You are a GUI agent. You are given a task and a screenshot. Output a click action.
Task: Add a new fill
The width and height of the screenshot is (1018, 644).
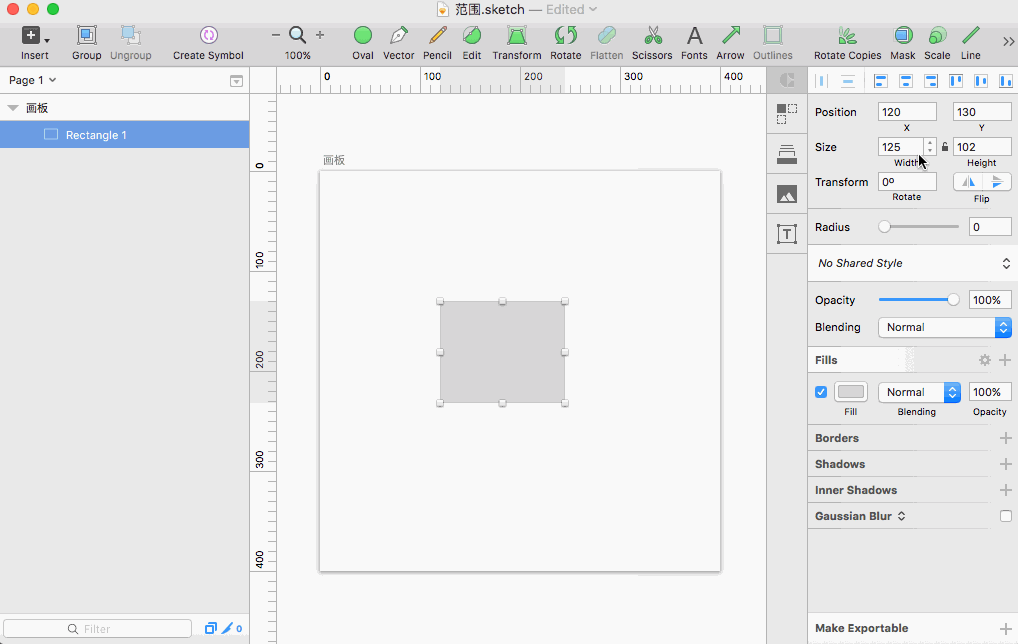pyautogui.click(x=1005, y=360)
